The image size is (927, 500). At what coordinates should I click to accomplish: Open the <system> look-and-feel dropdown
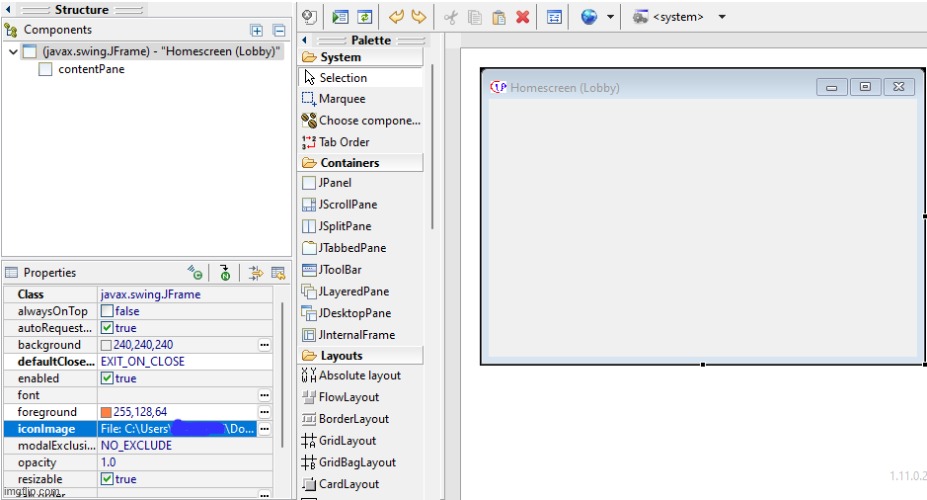722,17
